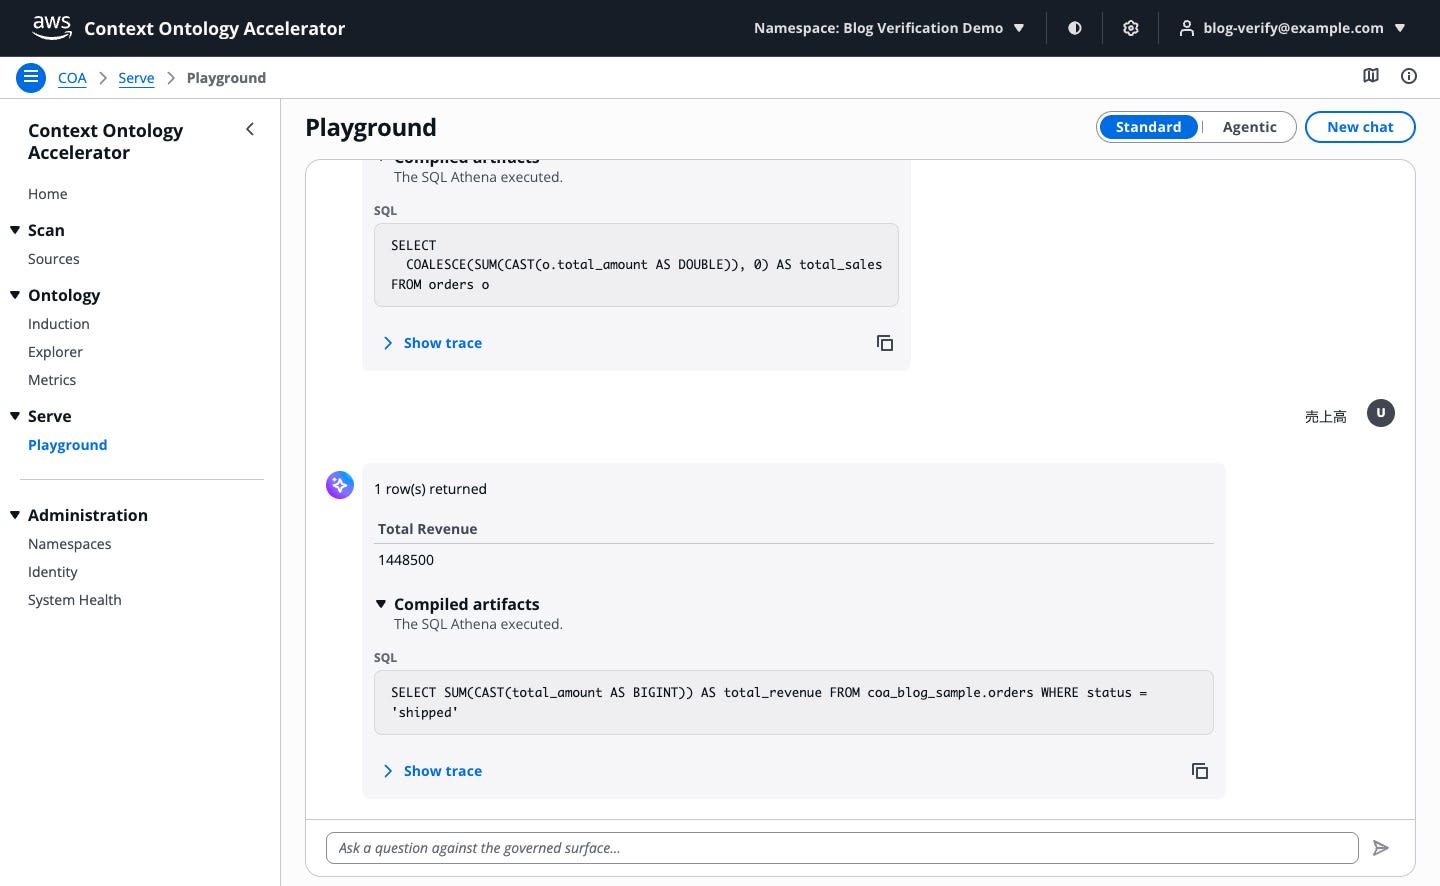Focus the ask a question input

tap(842, 848)
